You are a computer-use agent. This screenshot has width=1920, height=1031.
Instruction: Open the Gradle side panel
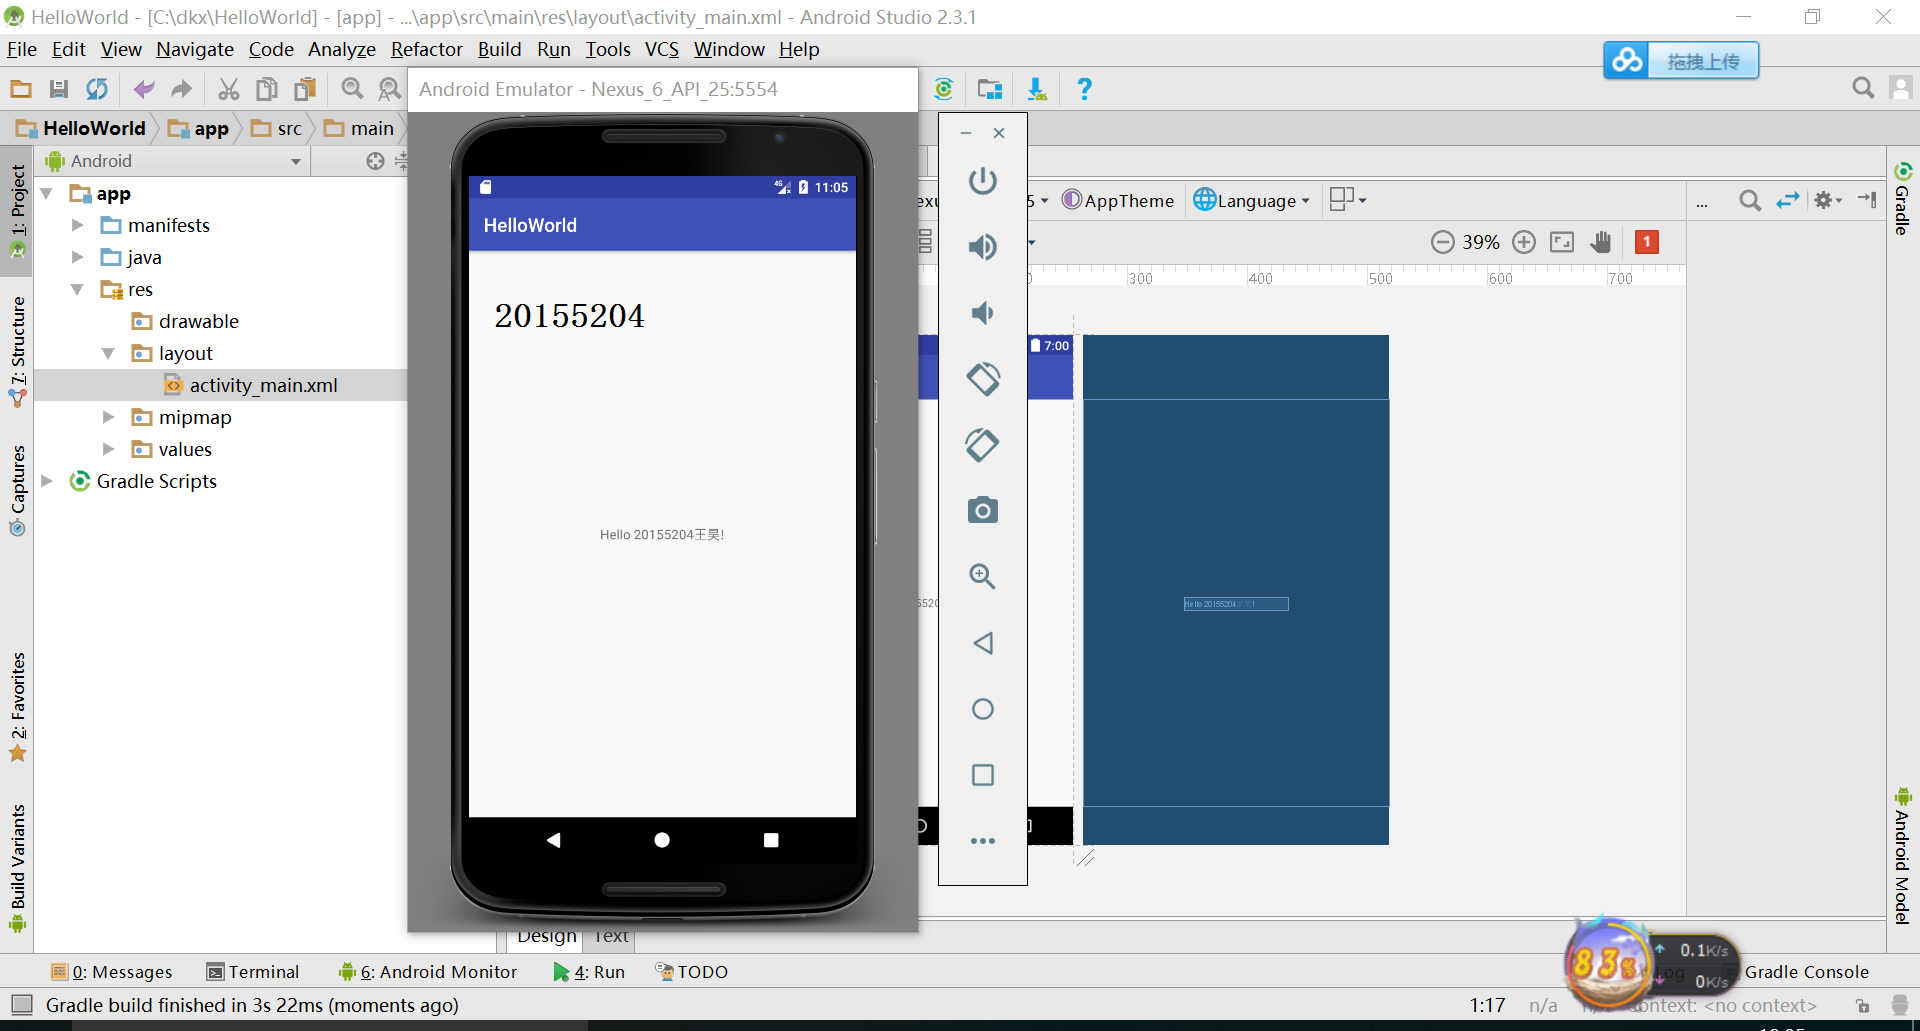(1903, 198)
